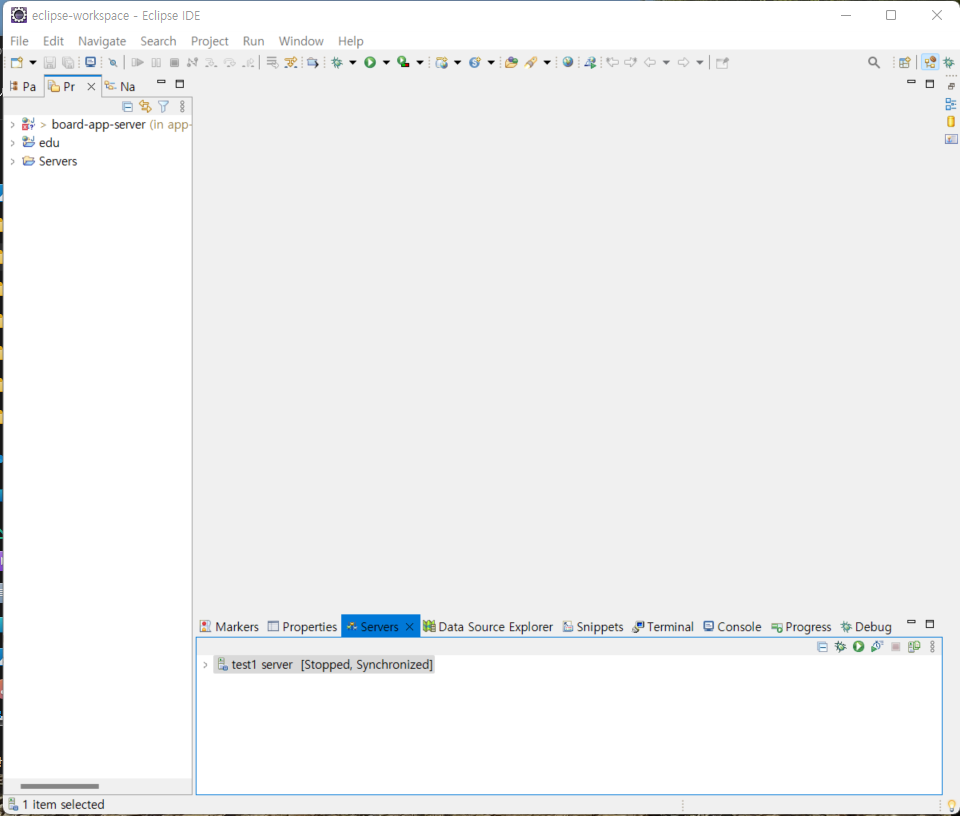Open the New wizard dropdown arrow

(x=33, y=62)
